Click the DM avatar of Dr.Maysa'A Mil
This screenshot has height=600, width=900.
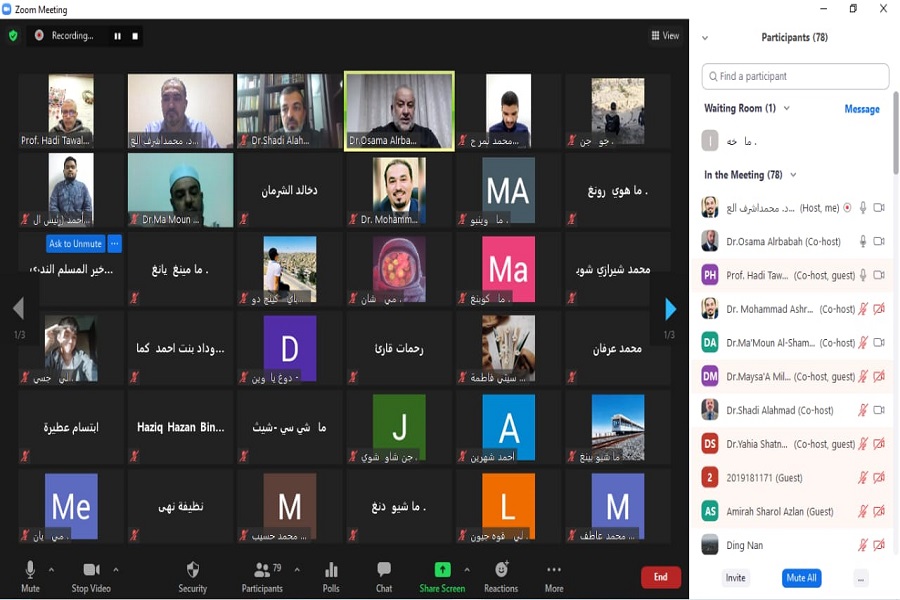pyautogui.click(x=710, y=377)
